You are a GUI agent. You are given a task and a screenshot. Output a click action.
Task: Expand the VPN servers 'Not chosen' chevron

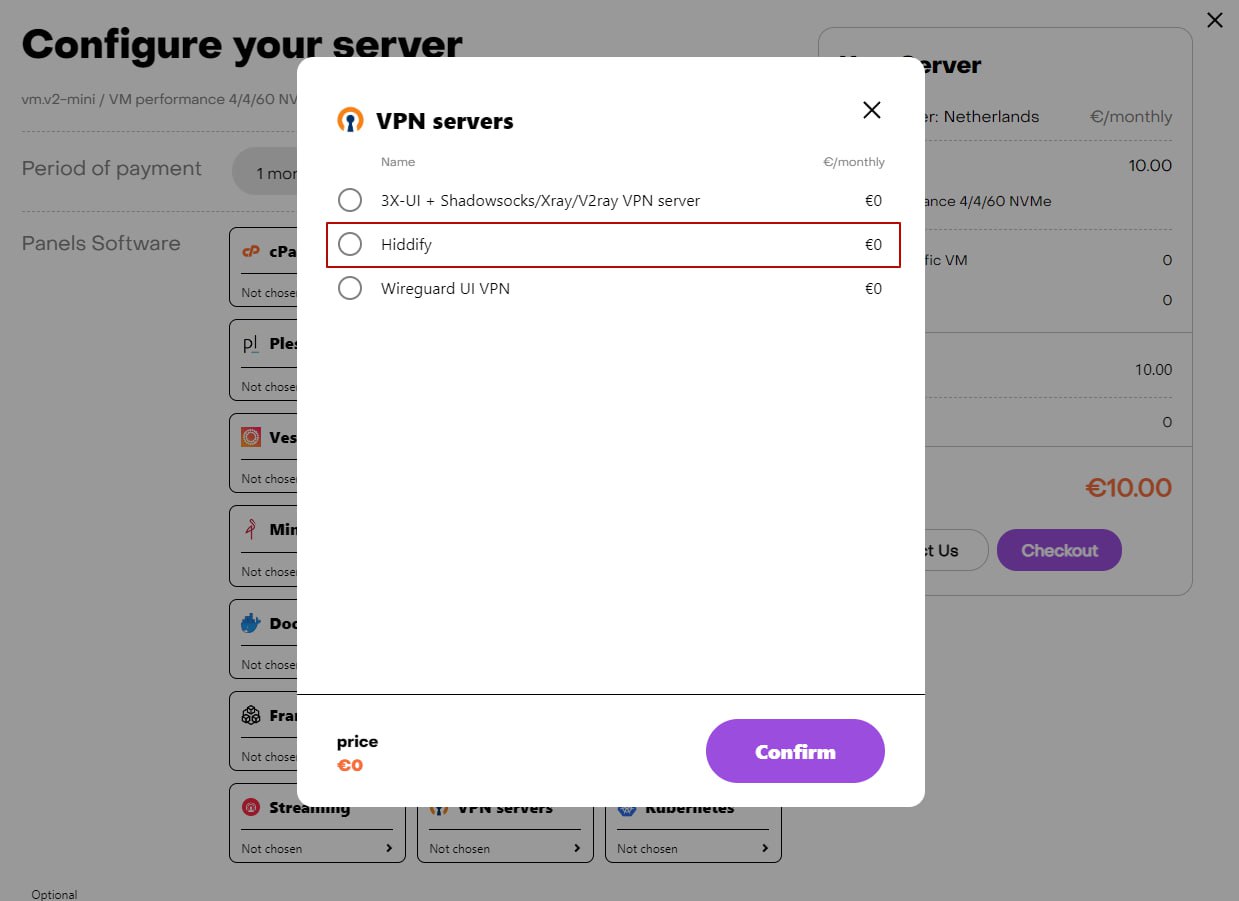pos(577,849)
